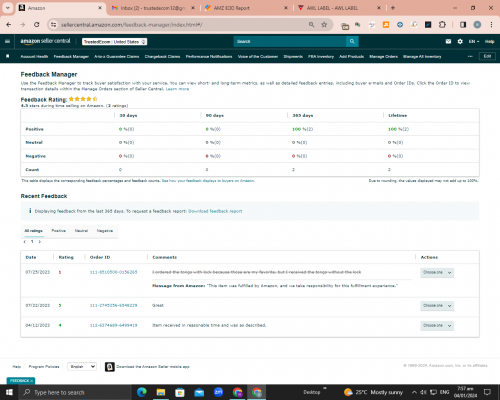Open order 112-6374609-6499419 link
The height and width of the screenshot is (400, 500).
click(113, 325)
